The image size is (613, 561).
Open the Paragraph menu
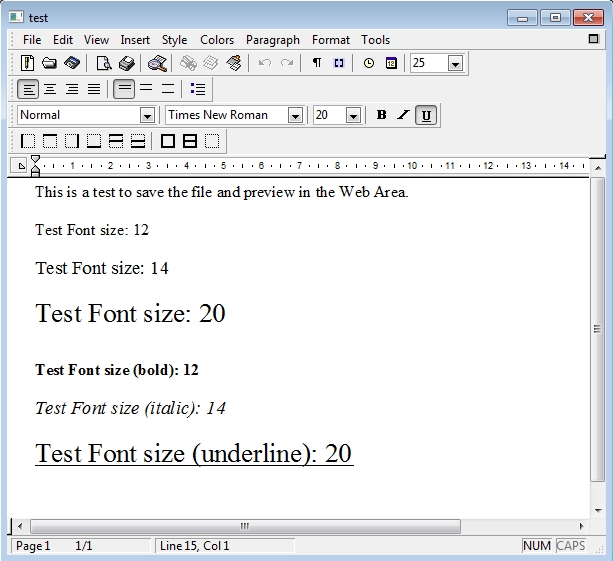(x=272, y=40)
